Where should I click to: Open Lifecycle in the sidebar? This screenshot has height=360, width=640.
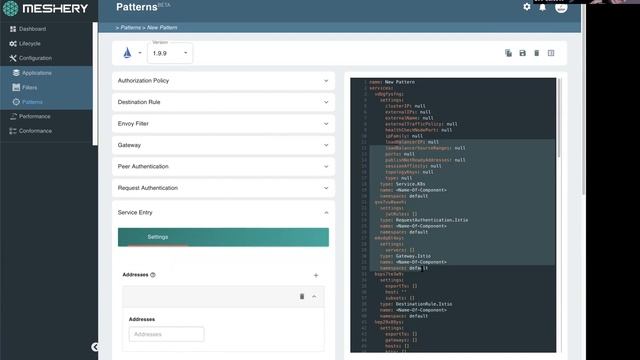[30, 44]
